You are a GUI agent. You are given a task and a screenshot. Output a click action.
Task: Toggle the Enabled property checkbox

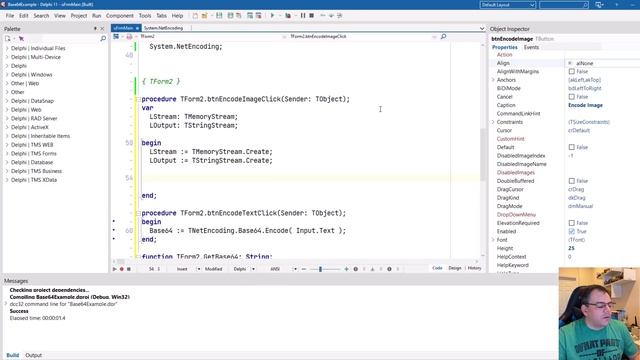571,231
